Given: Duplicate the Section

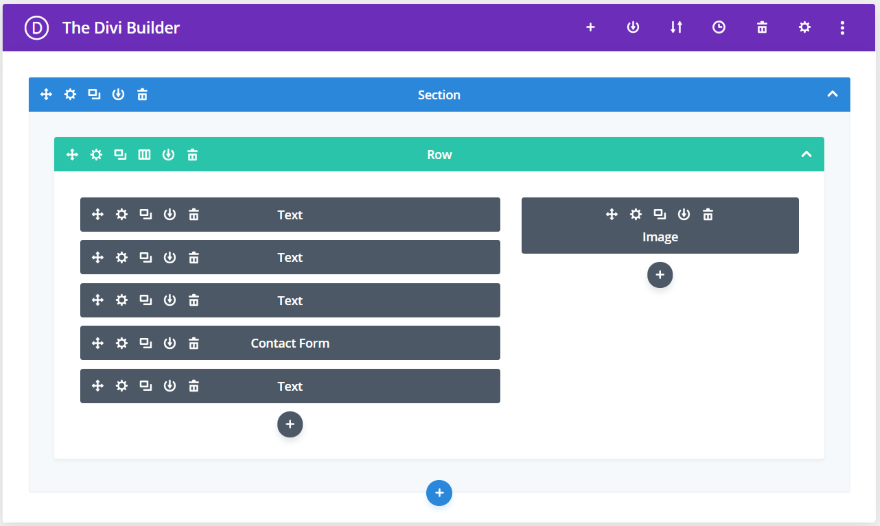Looking at the screenshot, I should (x=94, y=94).
